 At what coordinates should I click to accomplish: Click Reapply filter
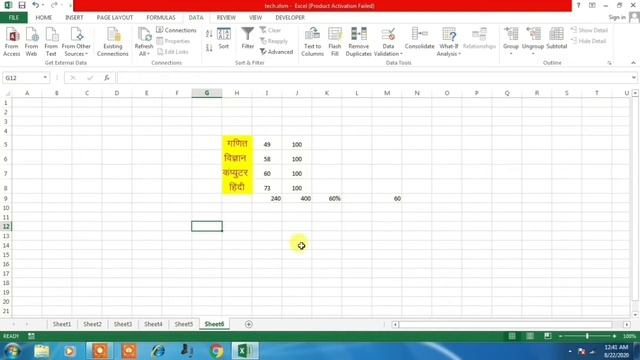pos(274,41)
